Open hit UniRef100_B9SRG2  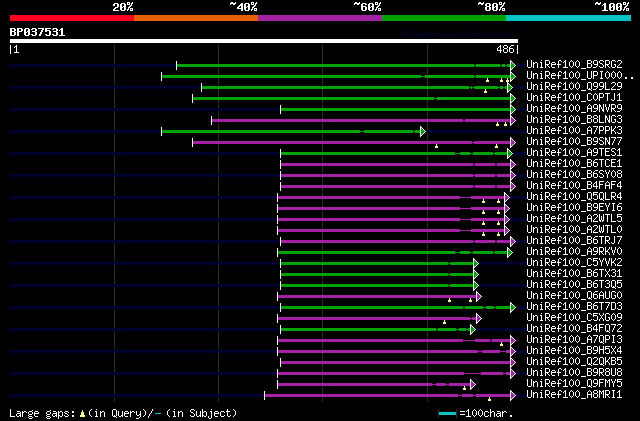pyautogui.click(x=574, y=65)
